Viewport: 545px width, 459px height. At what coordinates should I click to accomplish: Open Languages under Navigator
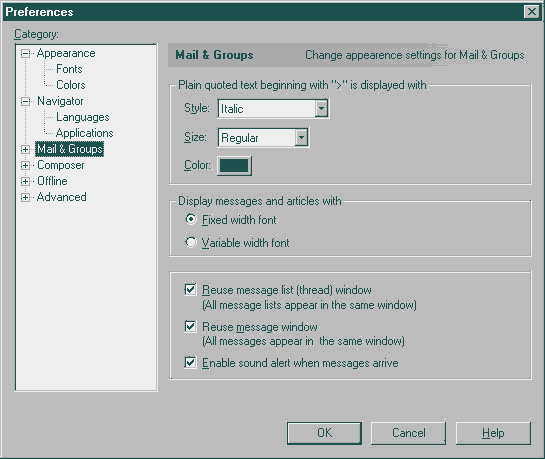83,117
